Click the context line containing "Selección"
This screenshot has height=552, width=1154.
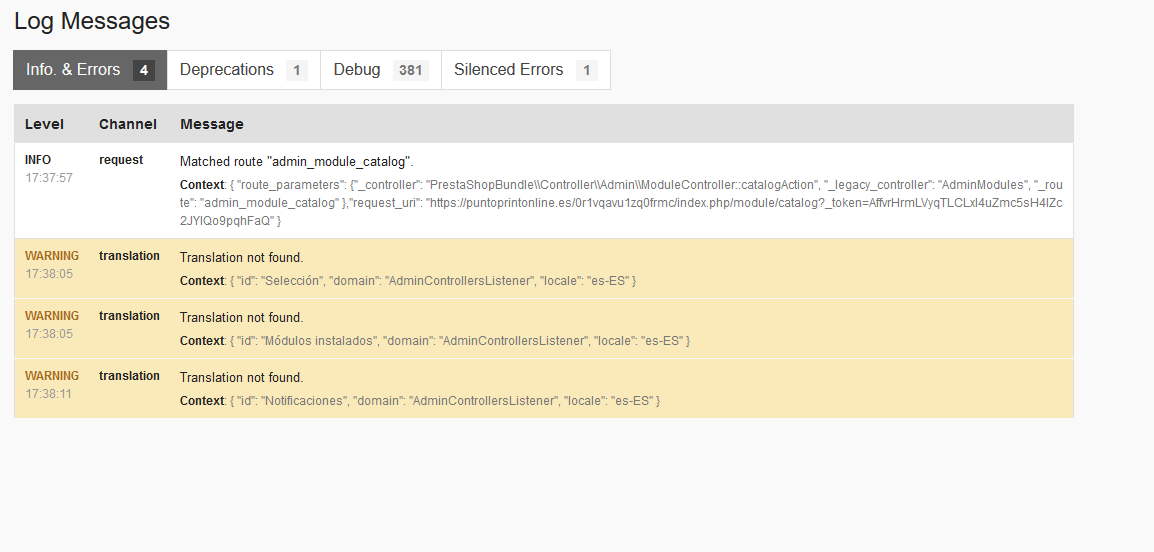[408, 281]
